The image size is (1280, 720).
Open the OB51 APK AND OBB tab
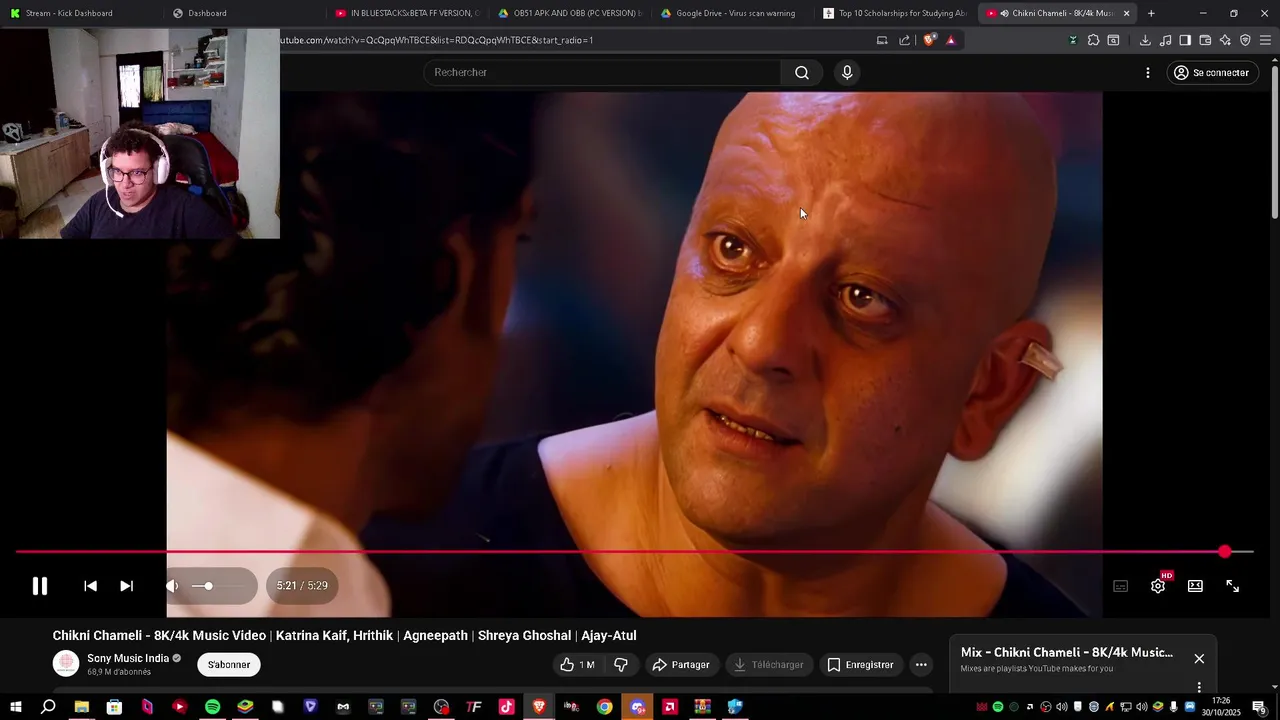(x=570, y=13)
